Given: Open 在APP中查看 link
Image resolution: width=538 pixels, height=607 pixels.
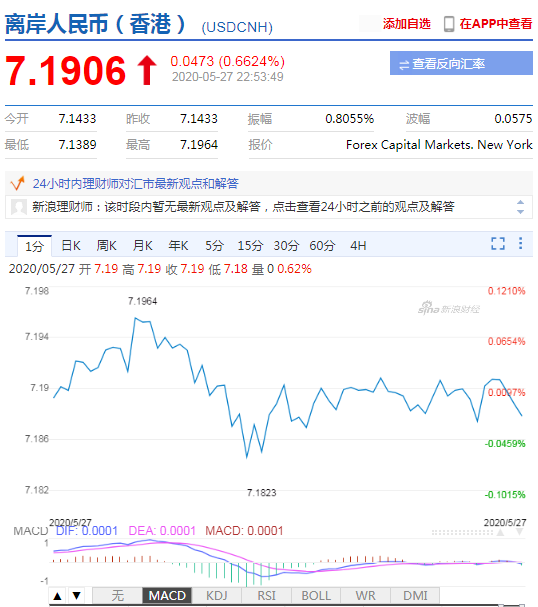Looking at the screenshot, I should point(496,24).
